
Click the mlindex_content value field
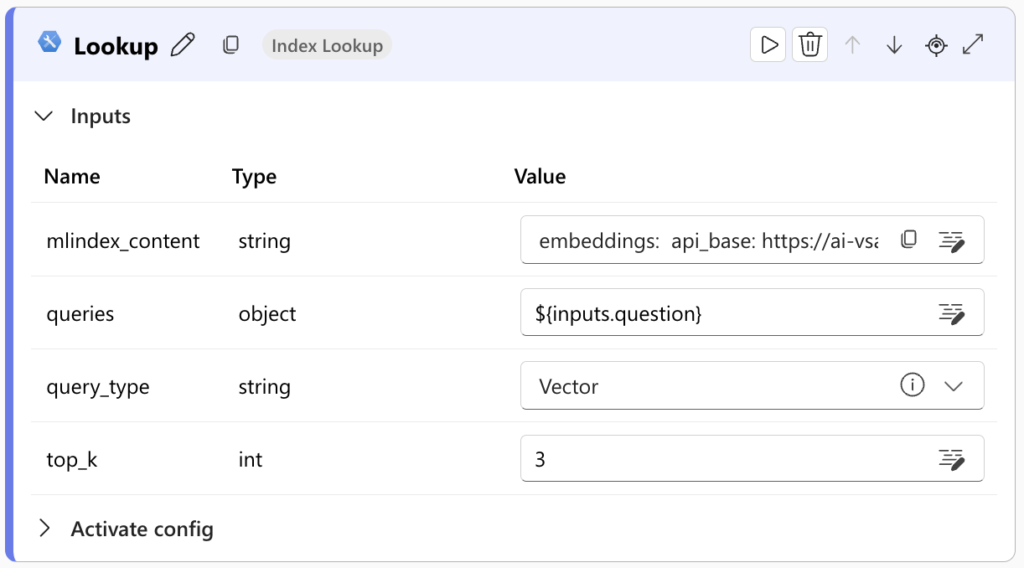pyautogui.click(x=752, y=240)
